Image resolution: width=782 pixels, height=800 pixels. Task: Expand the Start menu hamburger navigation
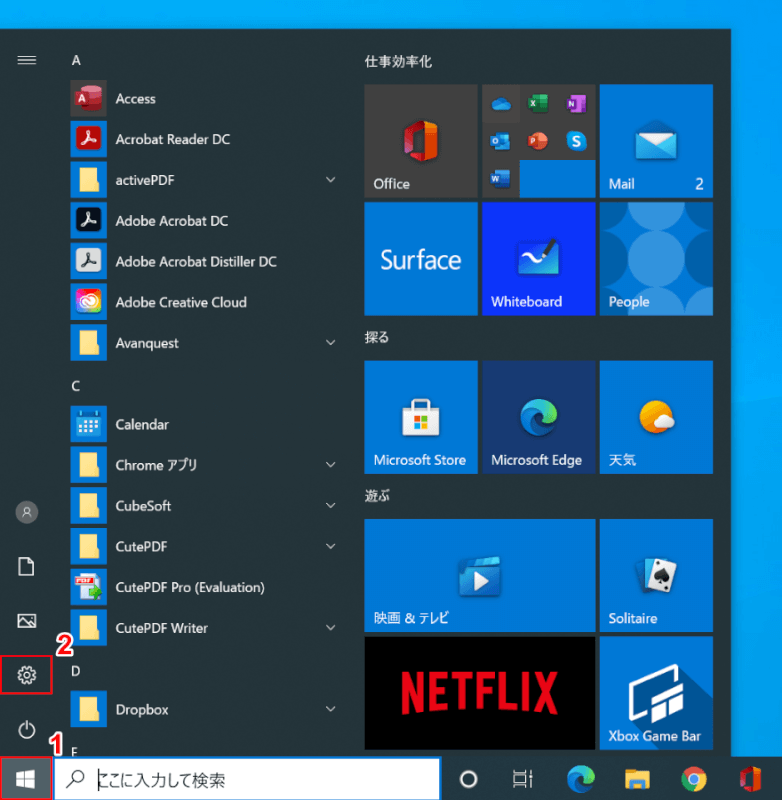(27, 60)
